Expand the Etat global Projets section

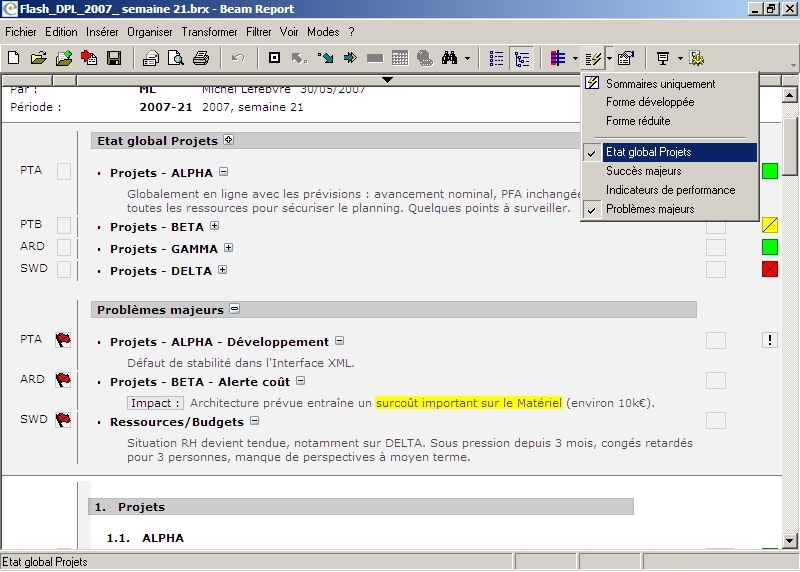tap(229, 140)
